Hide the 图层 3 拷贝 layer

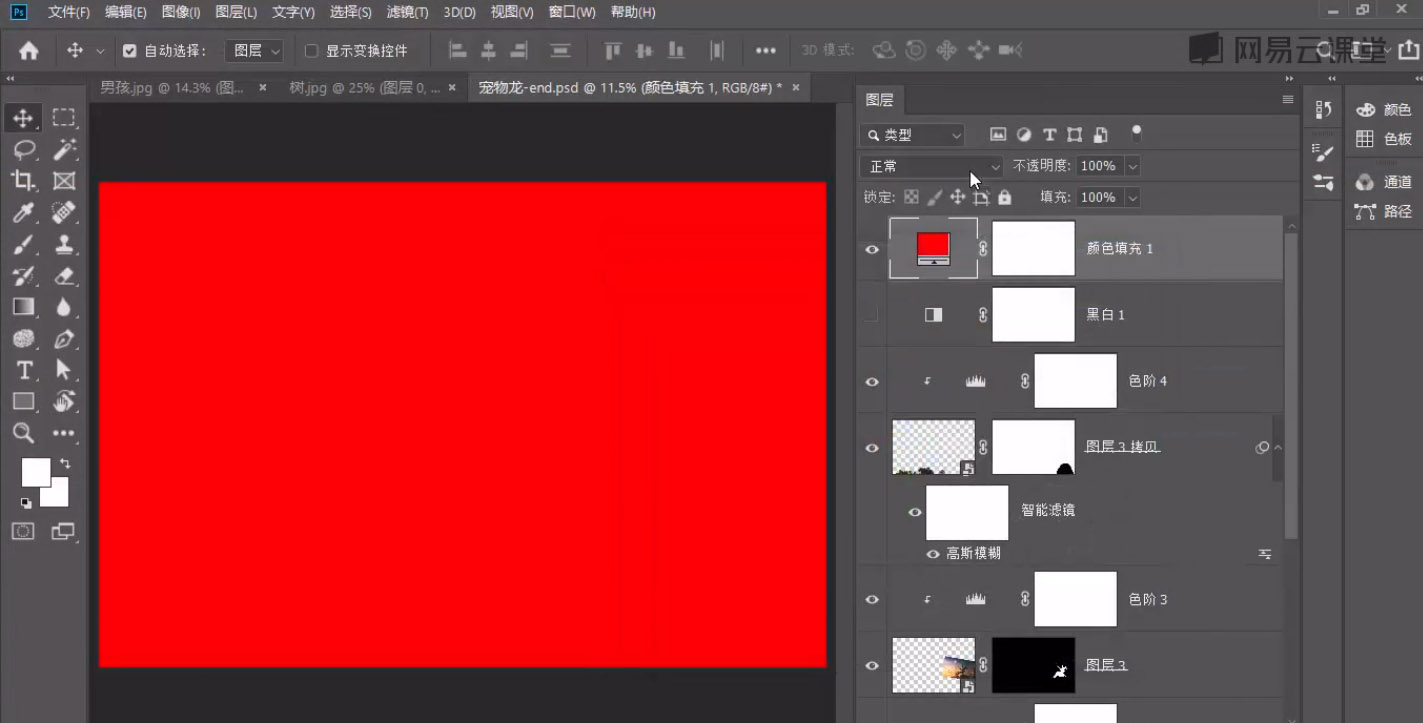point(872,448)
